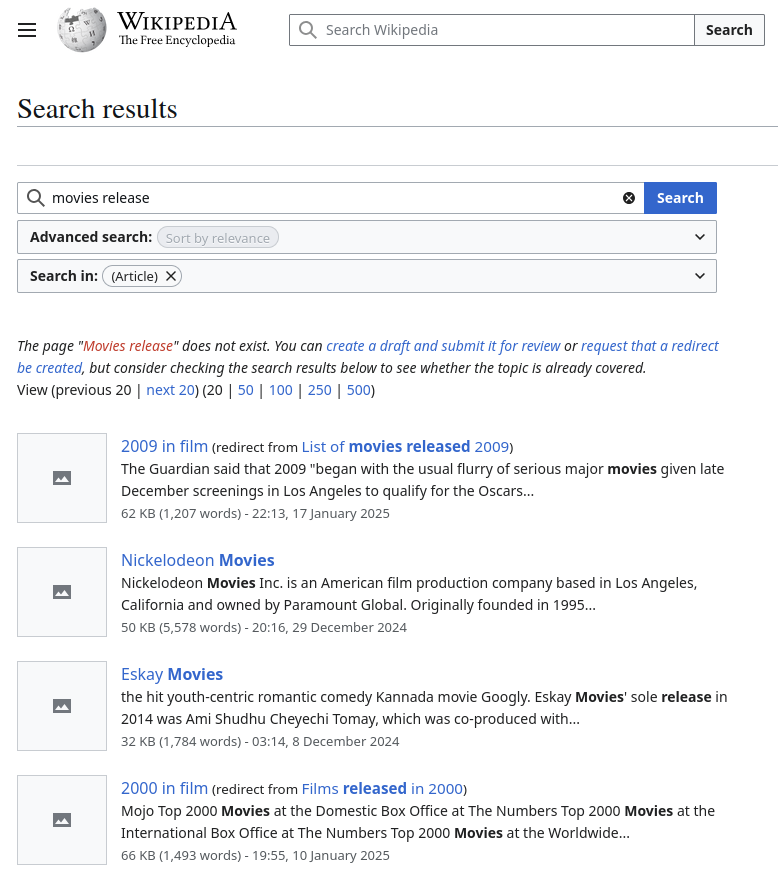Open thumbnail placeholder for Nickelodeon Movies
The height and width of the screenshot is (880, 778).
point(62,592)
